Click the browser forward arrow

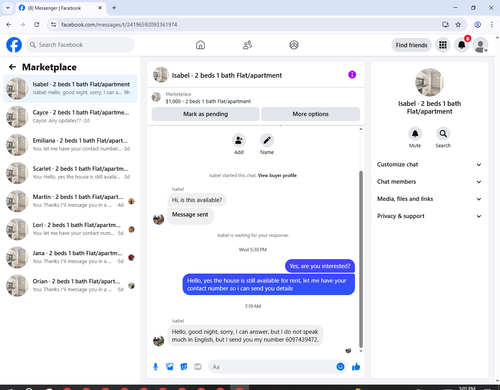23,24
